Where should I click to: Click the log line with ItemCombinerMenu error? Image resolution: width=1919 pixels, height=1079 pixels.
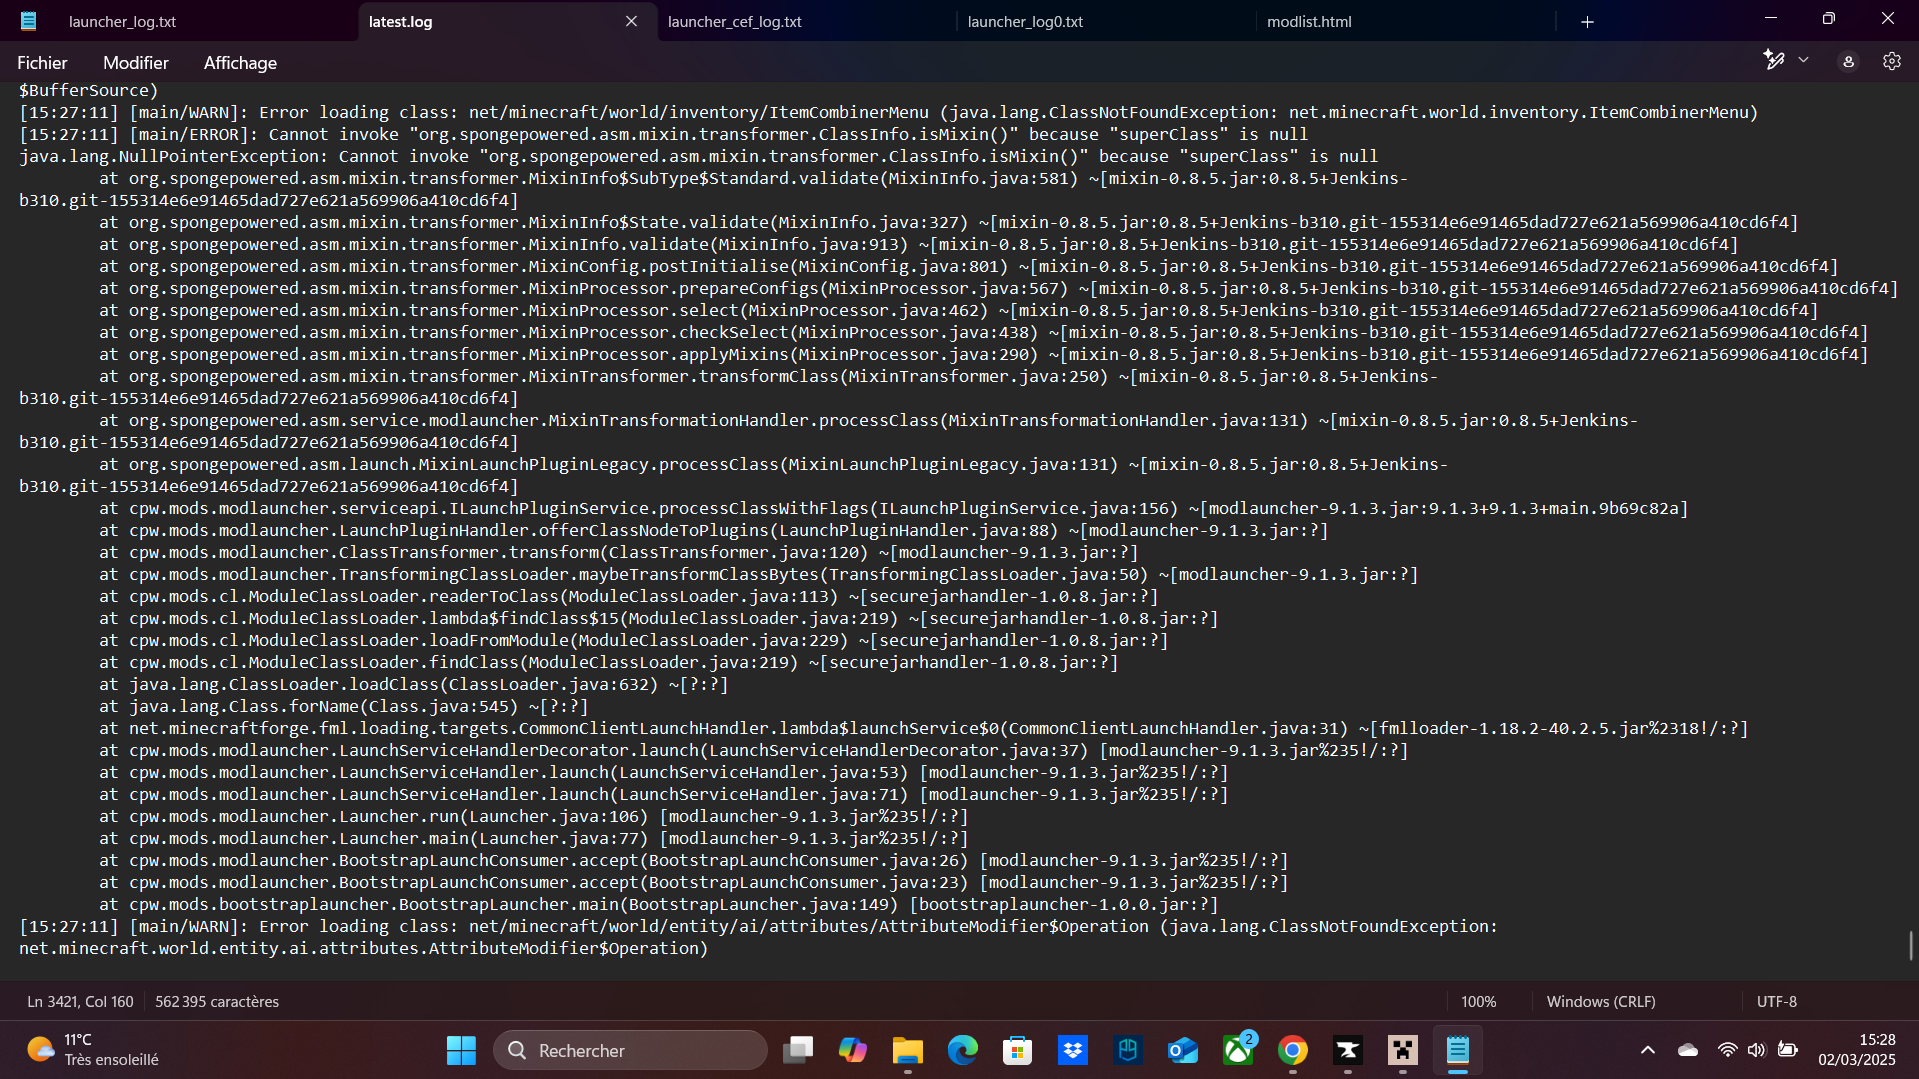(888, 112)
